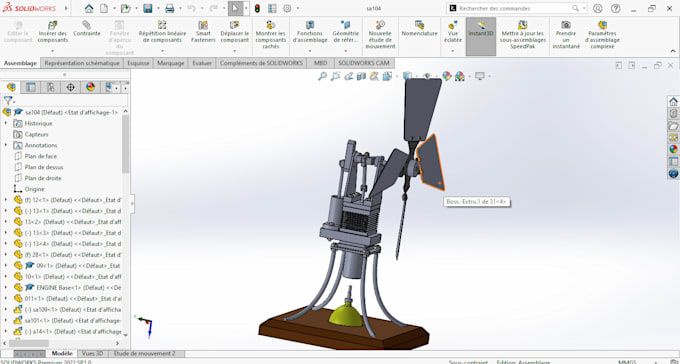Activate the Select cursor tool
680x364 pixels.
(x=235, y=8)
